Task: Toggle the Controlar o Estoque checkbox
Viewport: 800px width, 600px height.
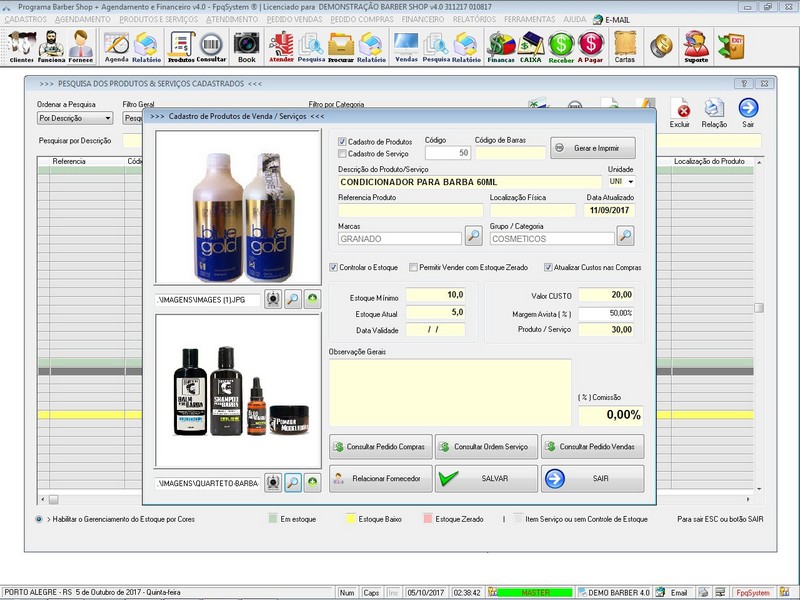Action: tap(334, 267)
